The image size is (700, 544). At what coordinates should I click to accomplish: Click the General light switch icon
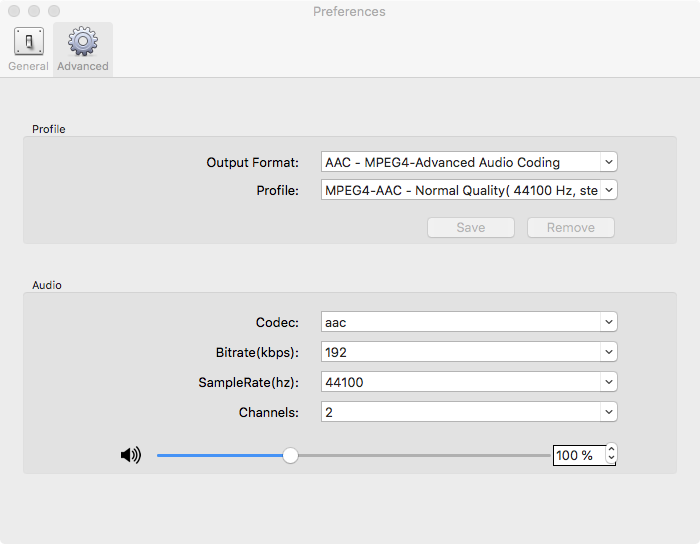[28, 42]
